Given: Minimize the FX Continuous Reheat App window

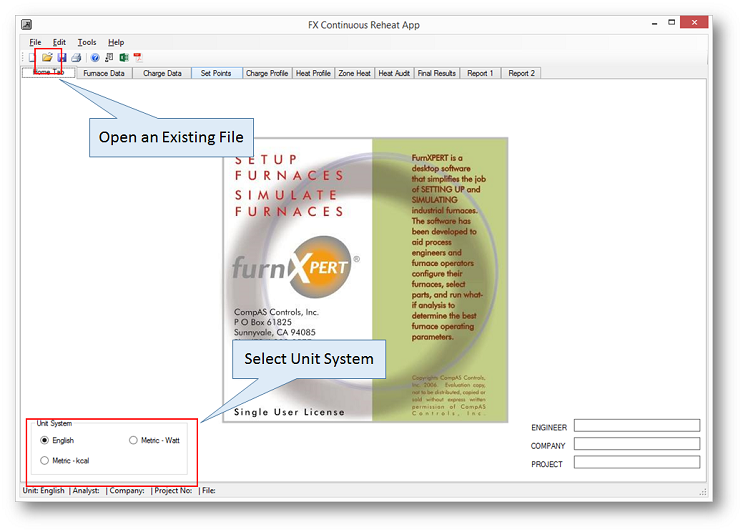Looking at the screenshot, I should (654, 23).
